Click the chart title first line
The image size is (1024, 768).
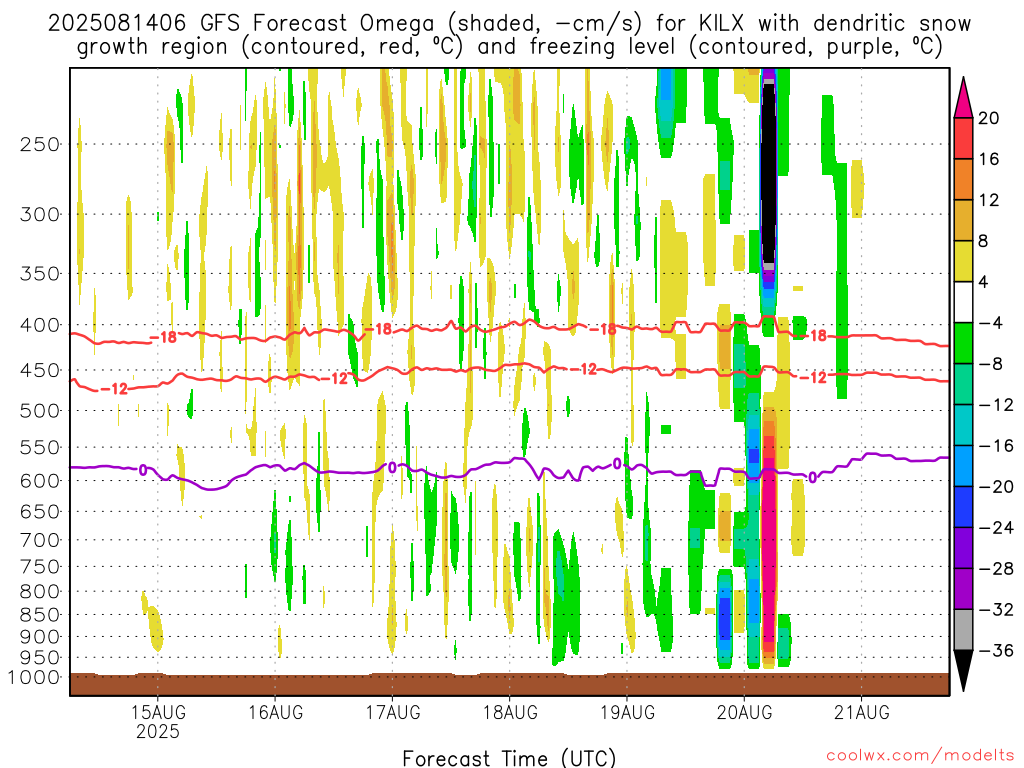click(x=509, y=23)
